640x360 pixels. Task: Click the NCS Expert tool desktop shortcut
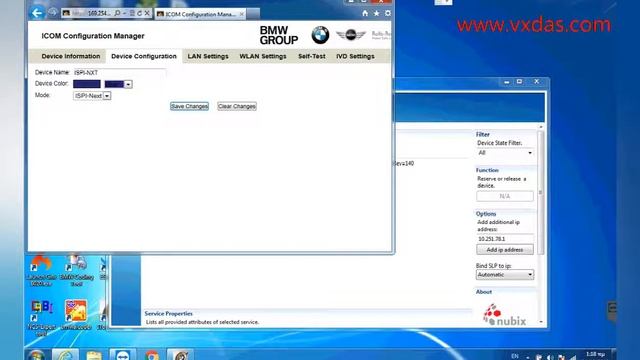(41, 318)
